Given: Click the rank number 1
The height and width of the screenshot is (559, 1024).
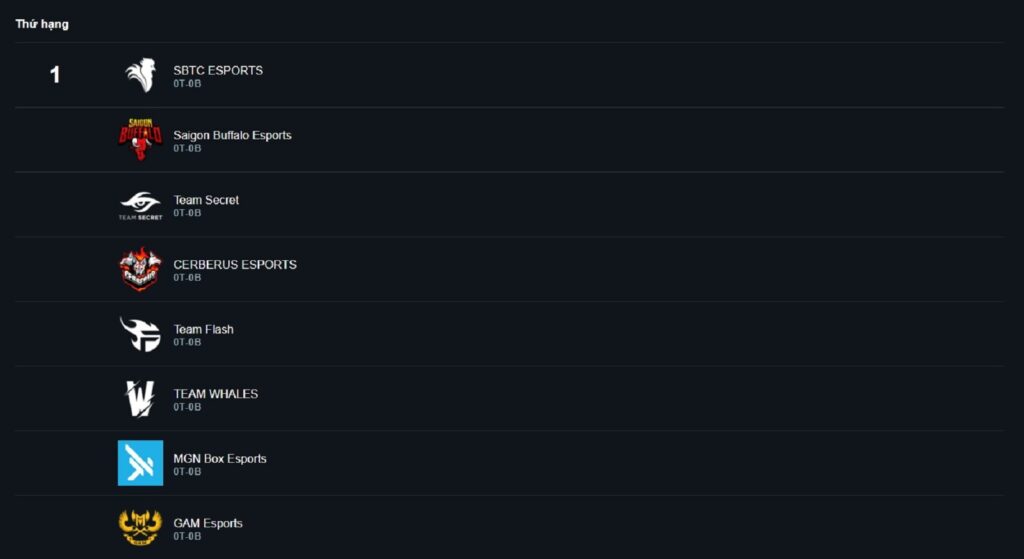Looking at the screenshot, I should (55, 75).
